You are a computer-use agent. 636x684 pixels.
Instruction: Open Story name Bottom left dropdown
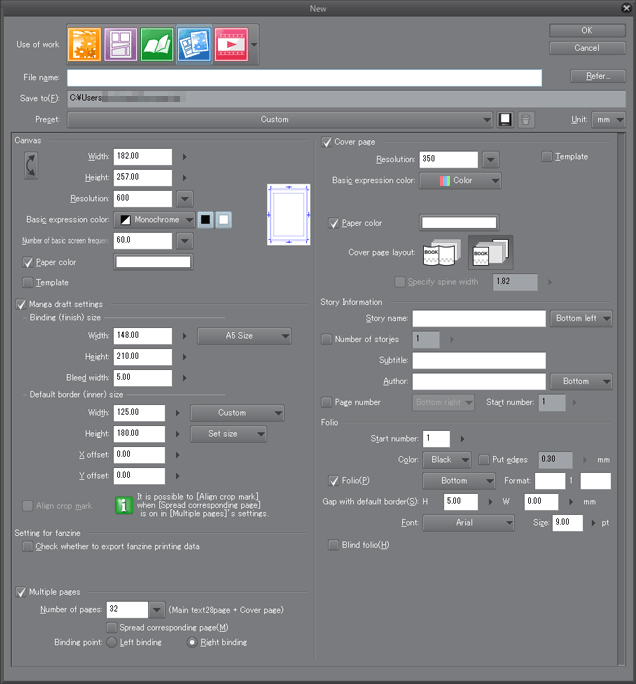pyautogui.click(x=581, y=318)
